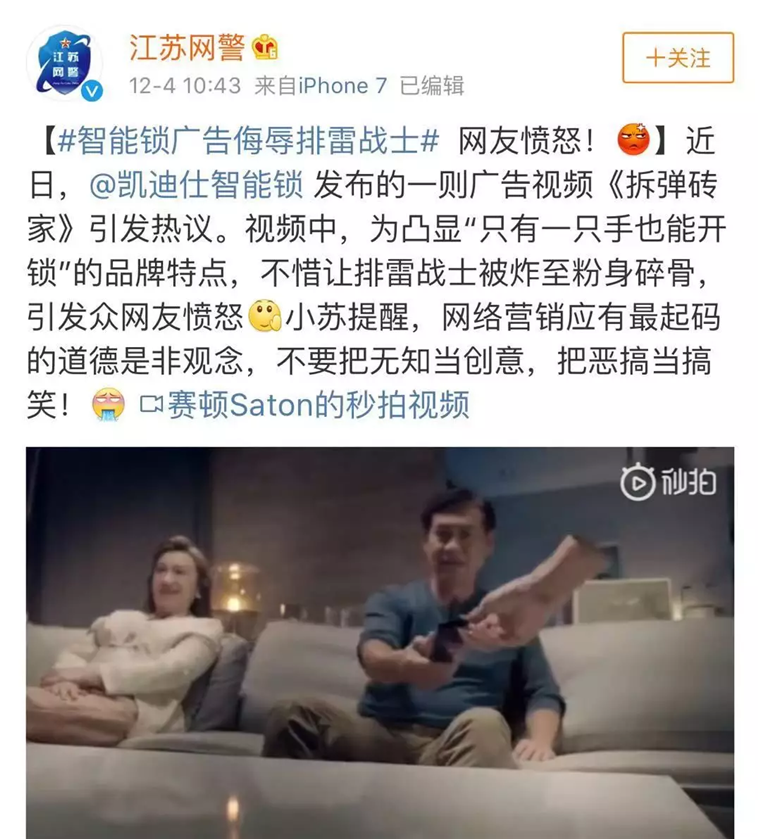Click the angry red face emoji
This screenshot has width=760, height=839.
[633, 140]
